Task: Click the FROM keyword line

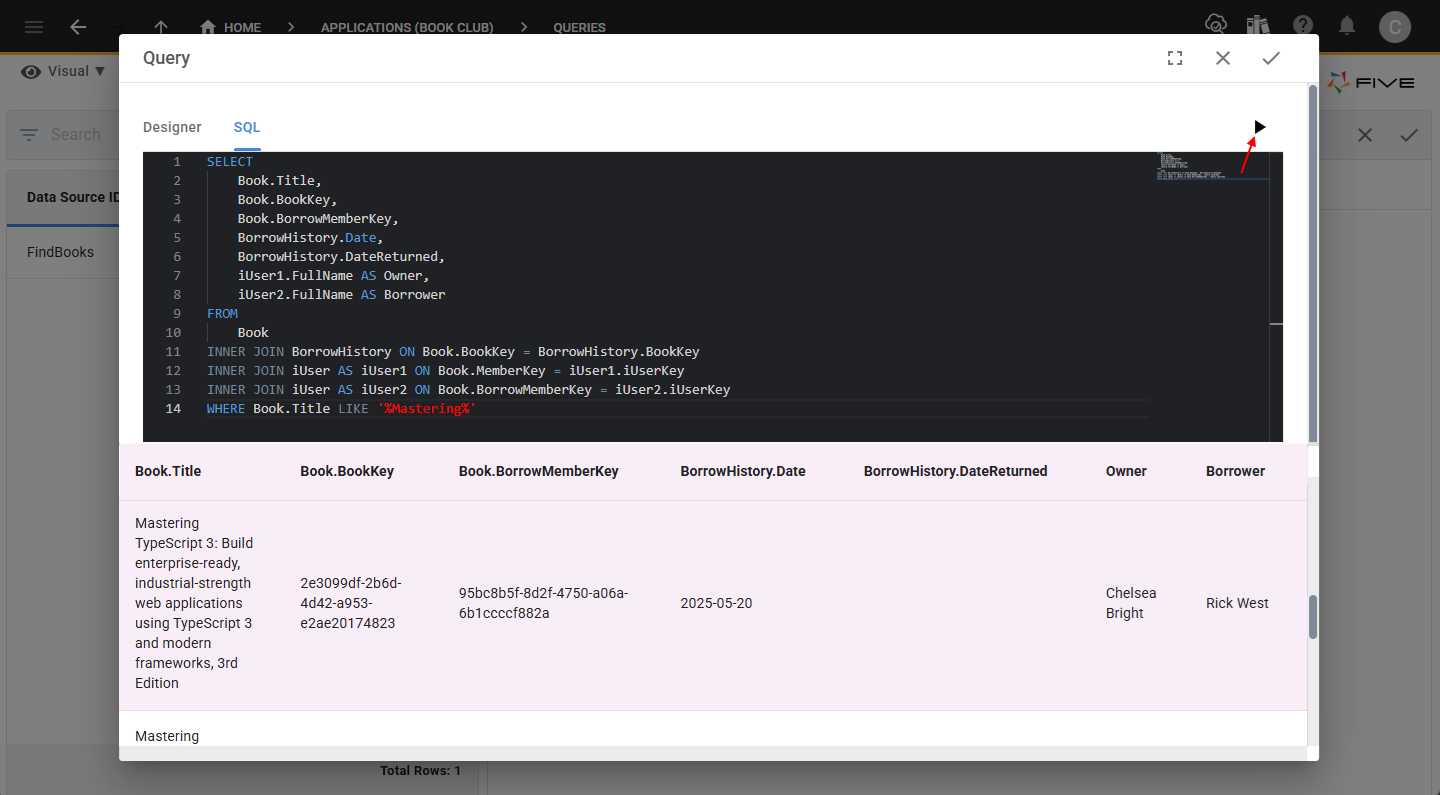Action: coord(222,314)
